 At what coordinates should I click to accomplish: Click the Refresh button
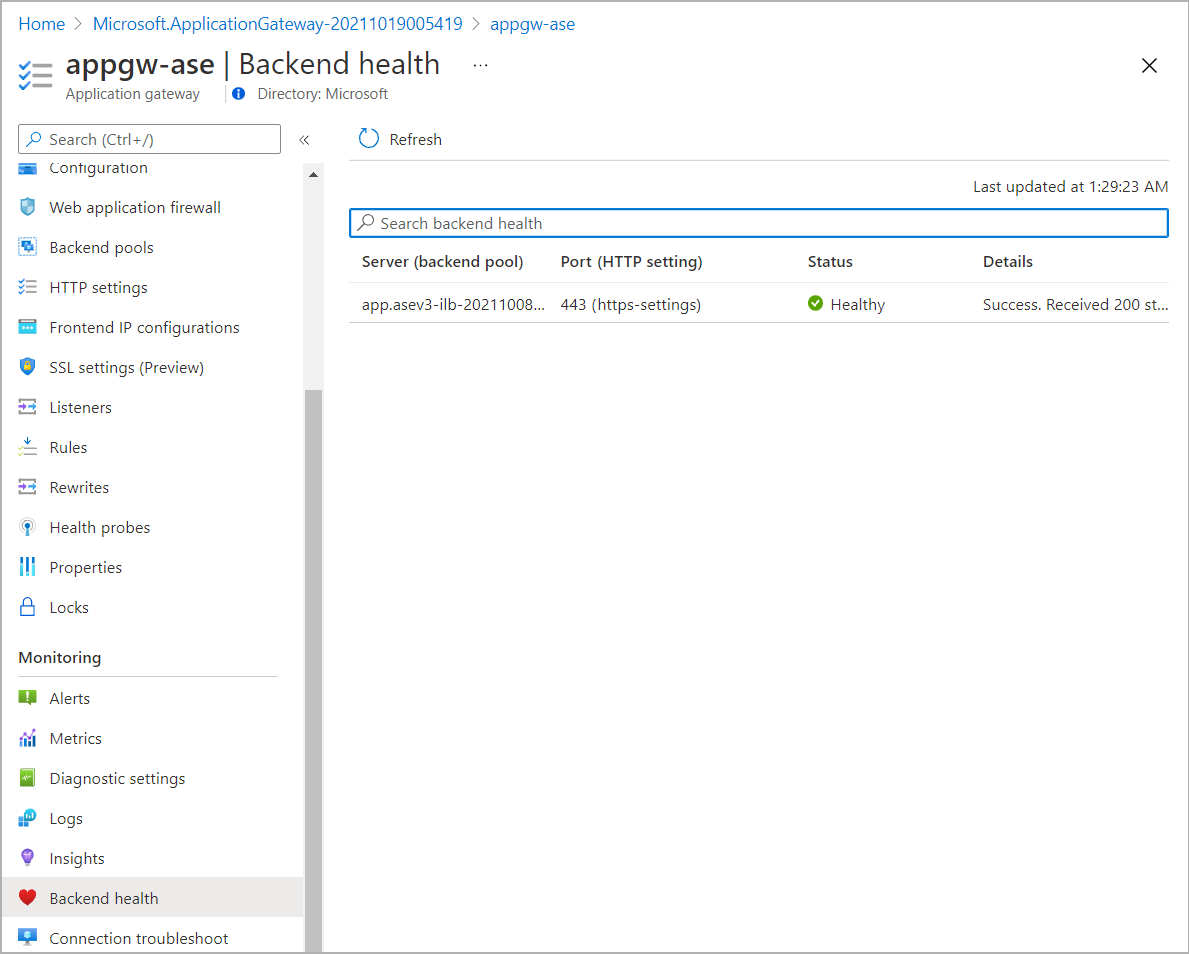coord(399,139)
